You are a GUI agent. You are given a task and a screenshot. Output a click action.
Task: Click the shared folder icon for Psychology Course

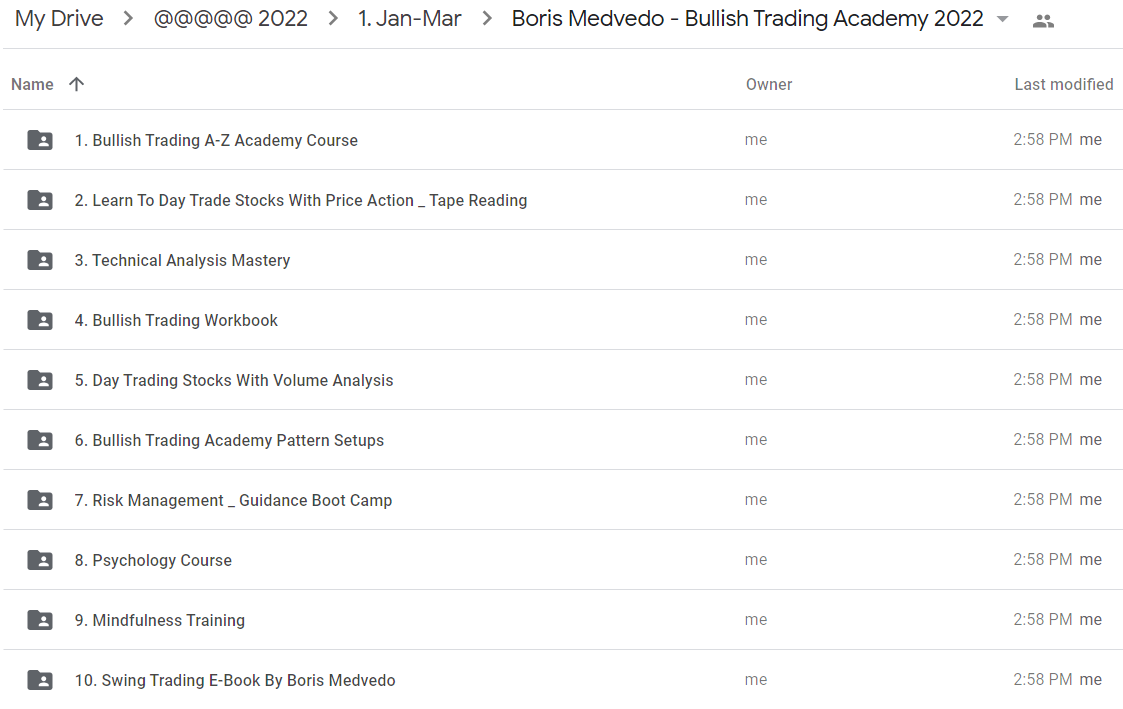tap(40, 560)
